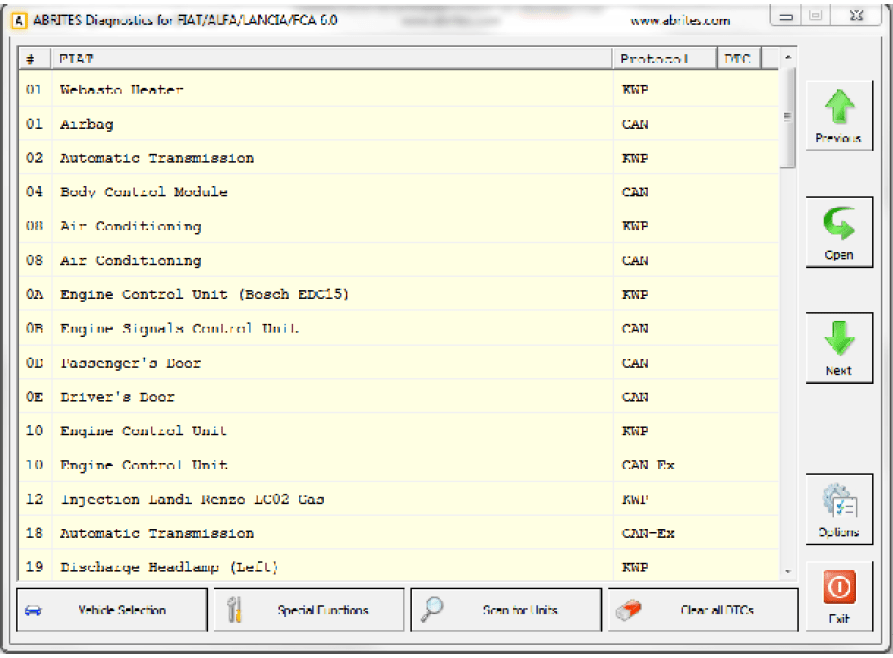
Task: Click the green curved arrow Open icon
Action: [x=838, y=223]
